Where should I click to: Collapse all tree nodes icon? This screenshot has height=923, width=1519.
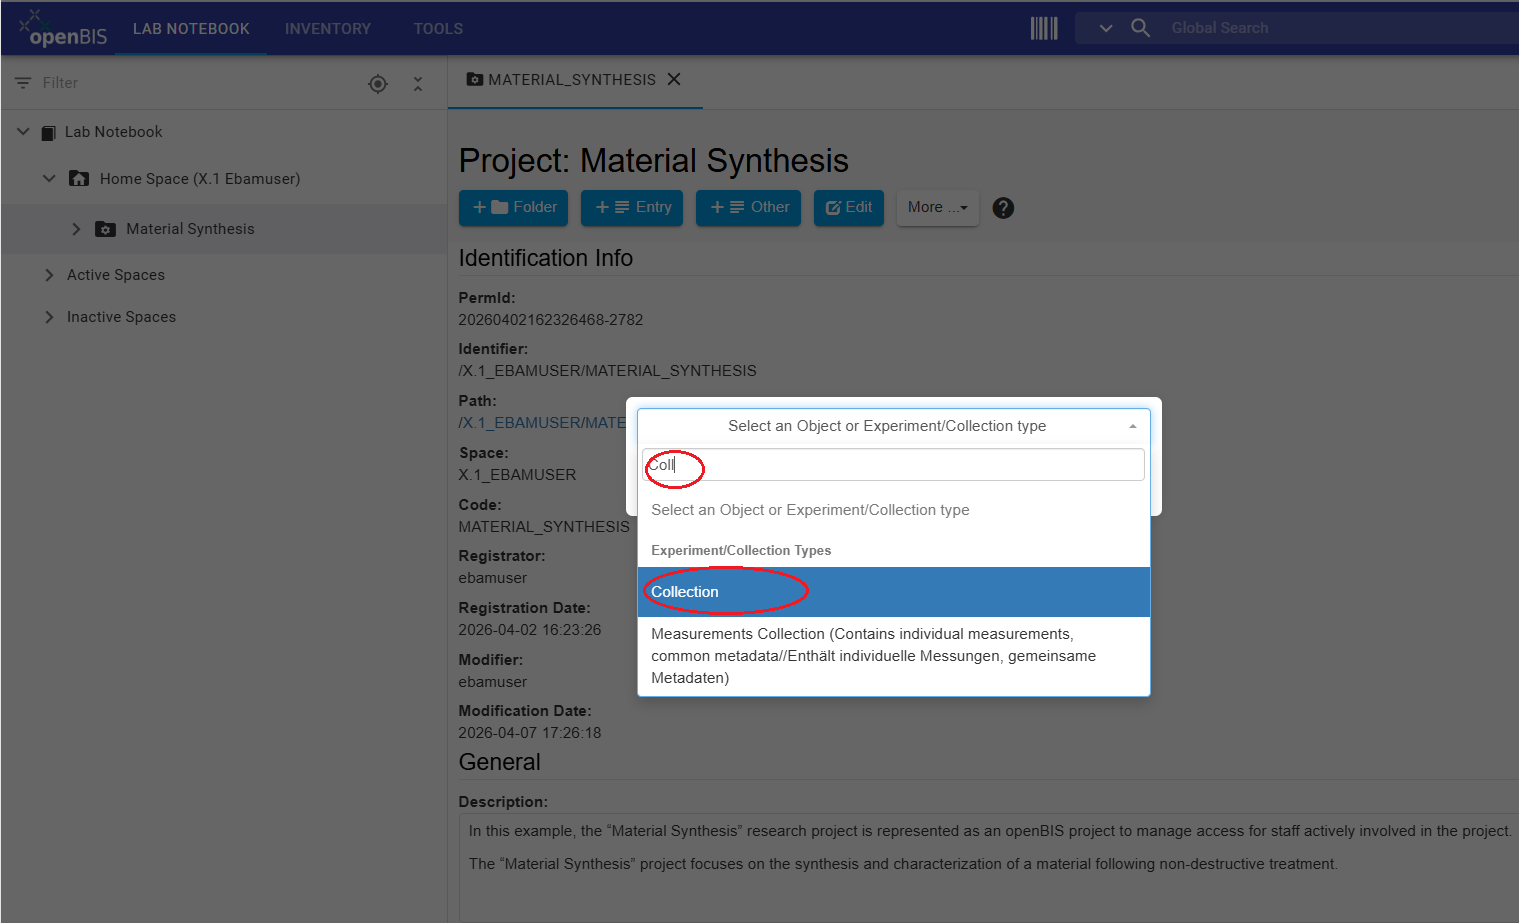(418, 84)
